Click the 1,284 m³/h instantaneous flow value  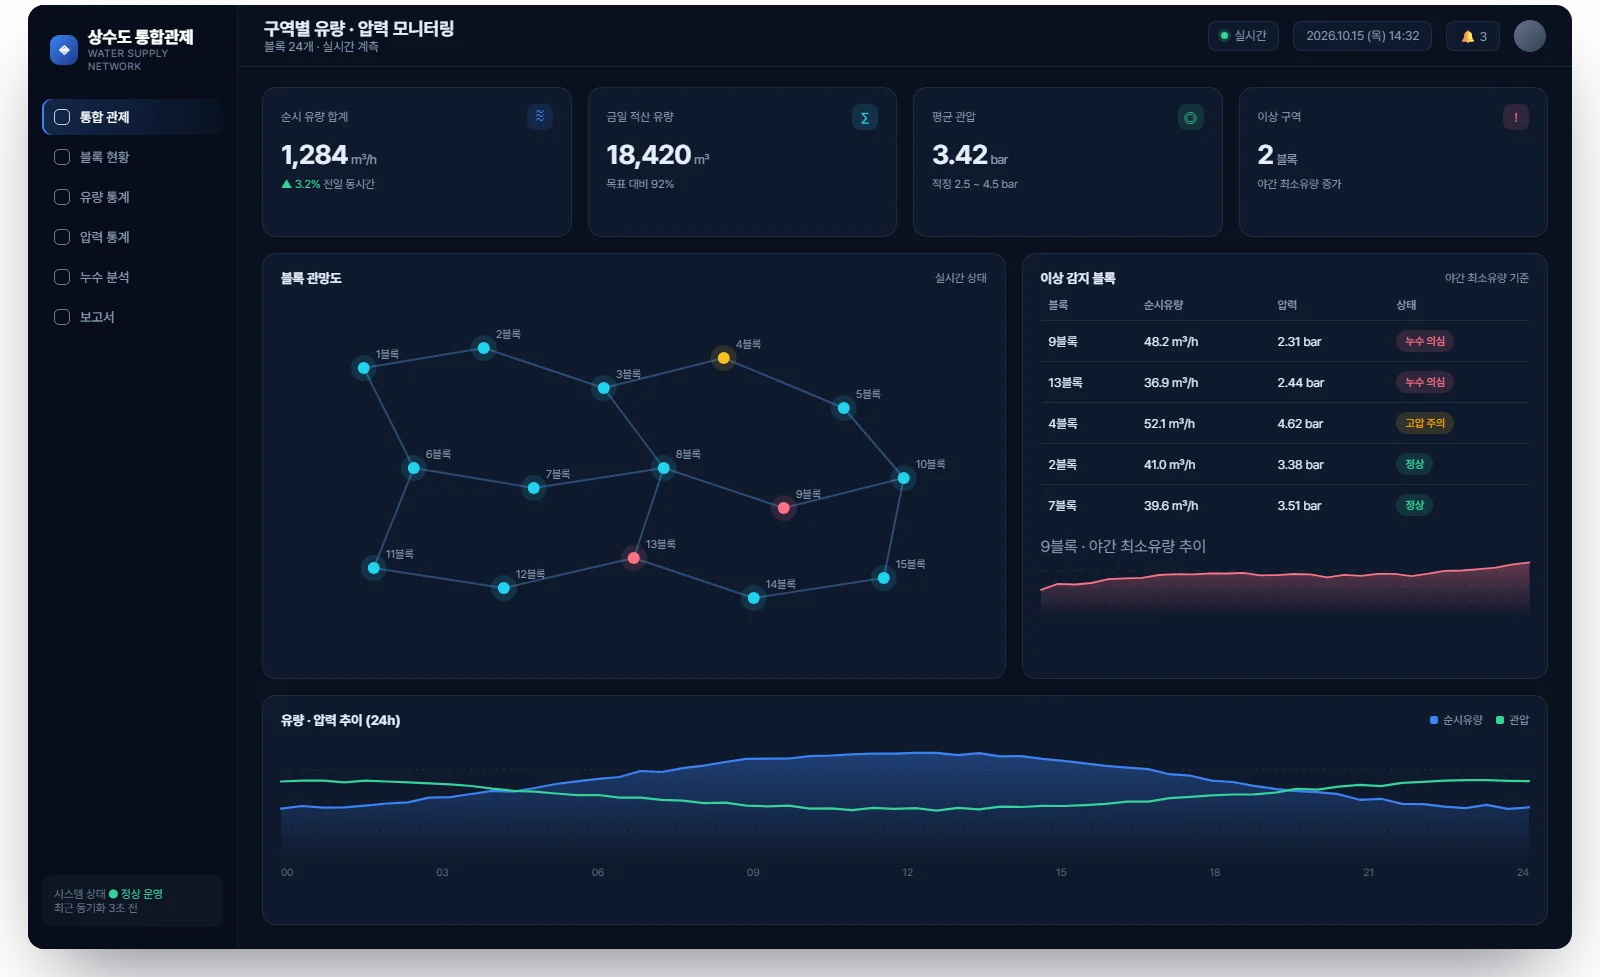click(328, 155)
